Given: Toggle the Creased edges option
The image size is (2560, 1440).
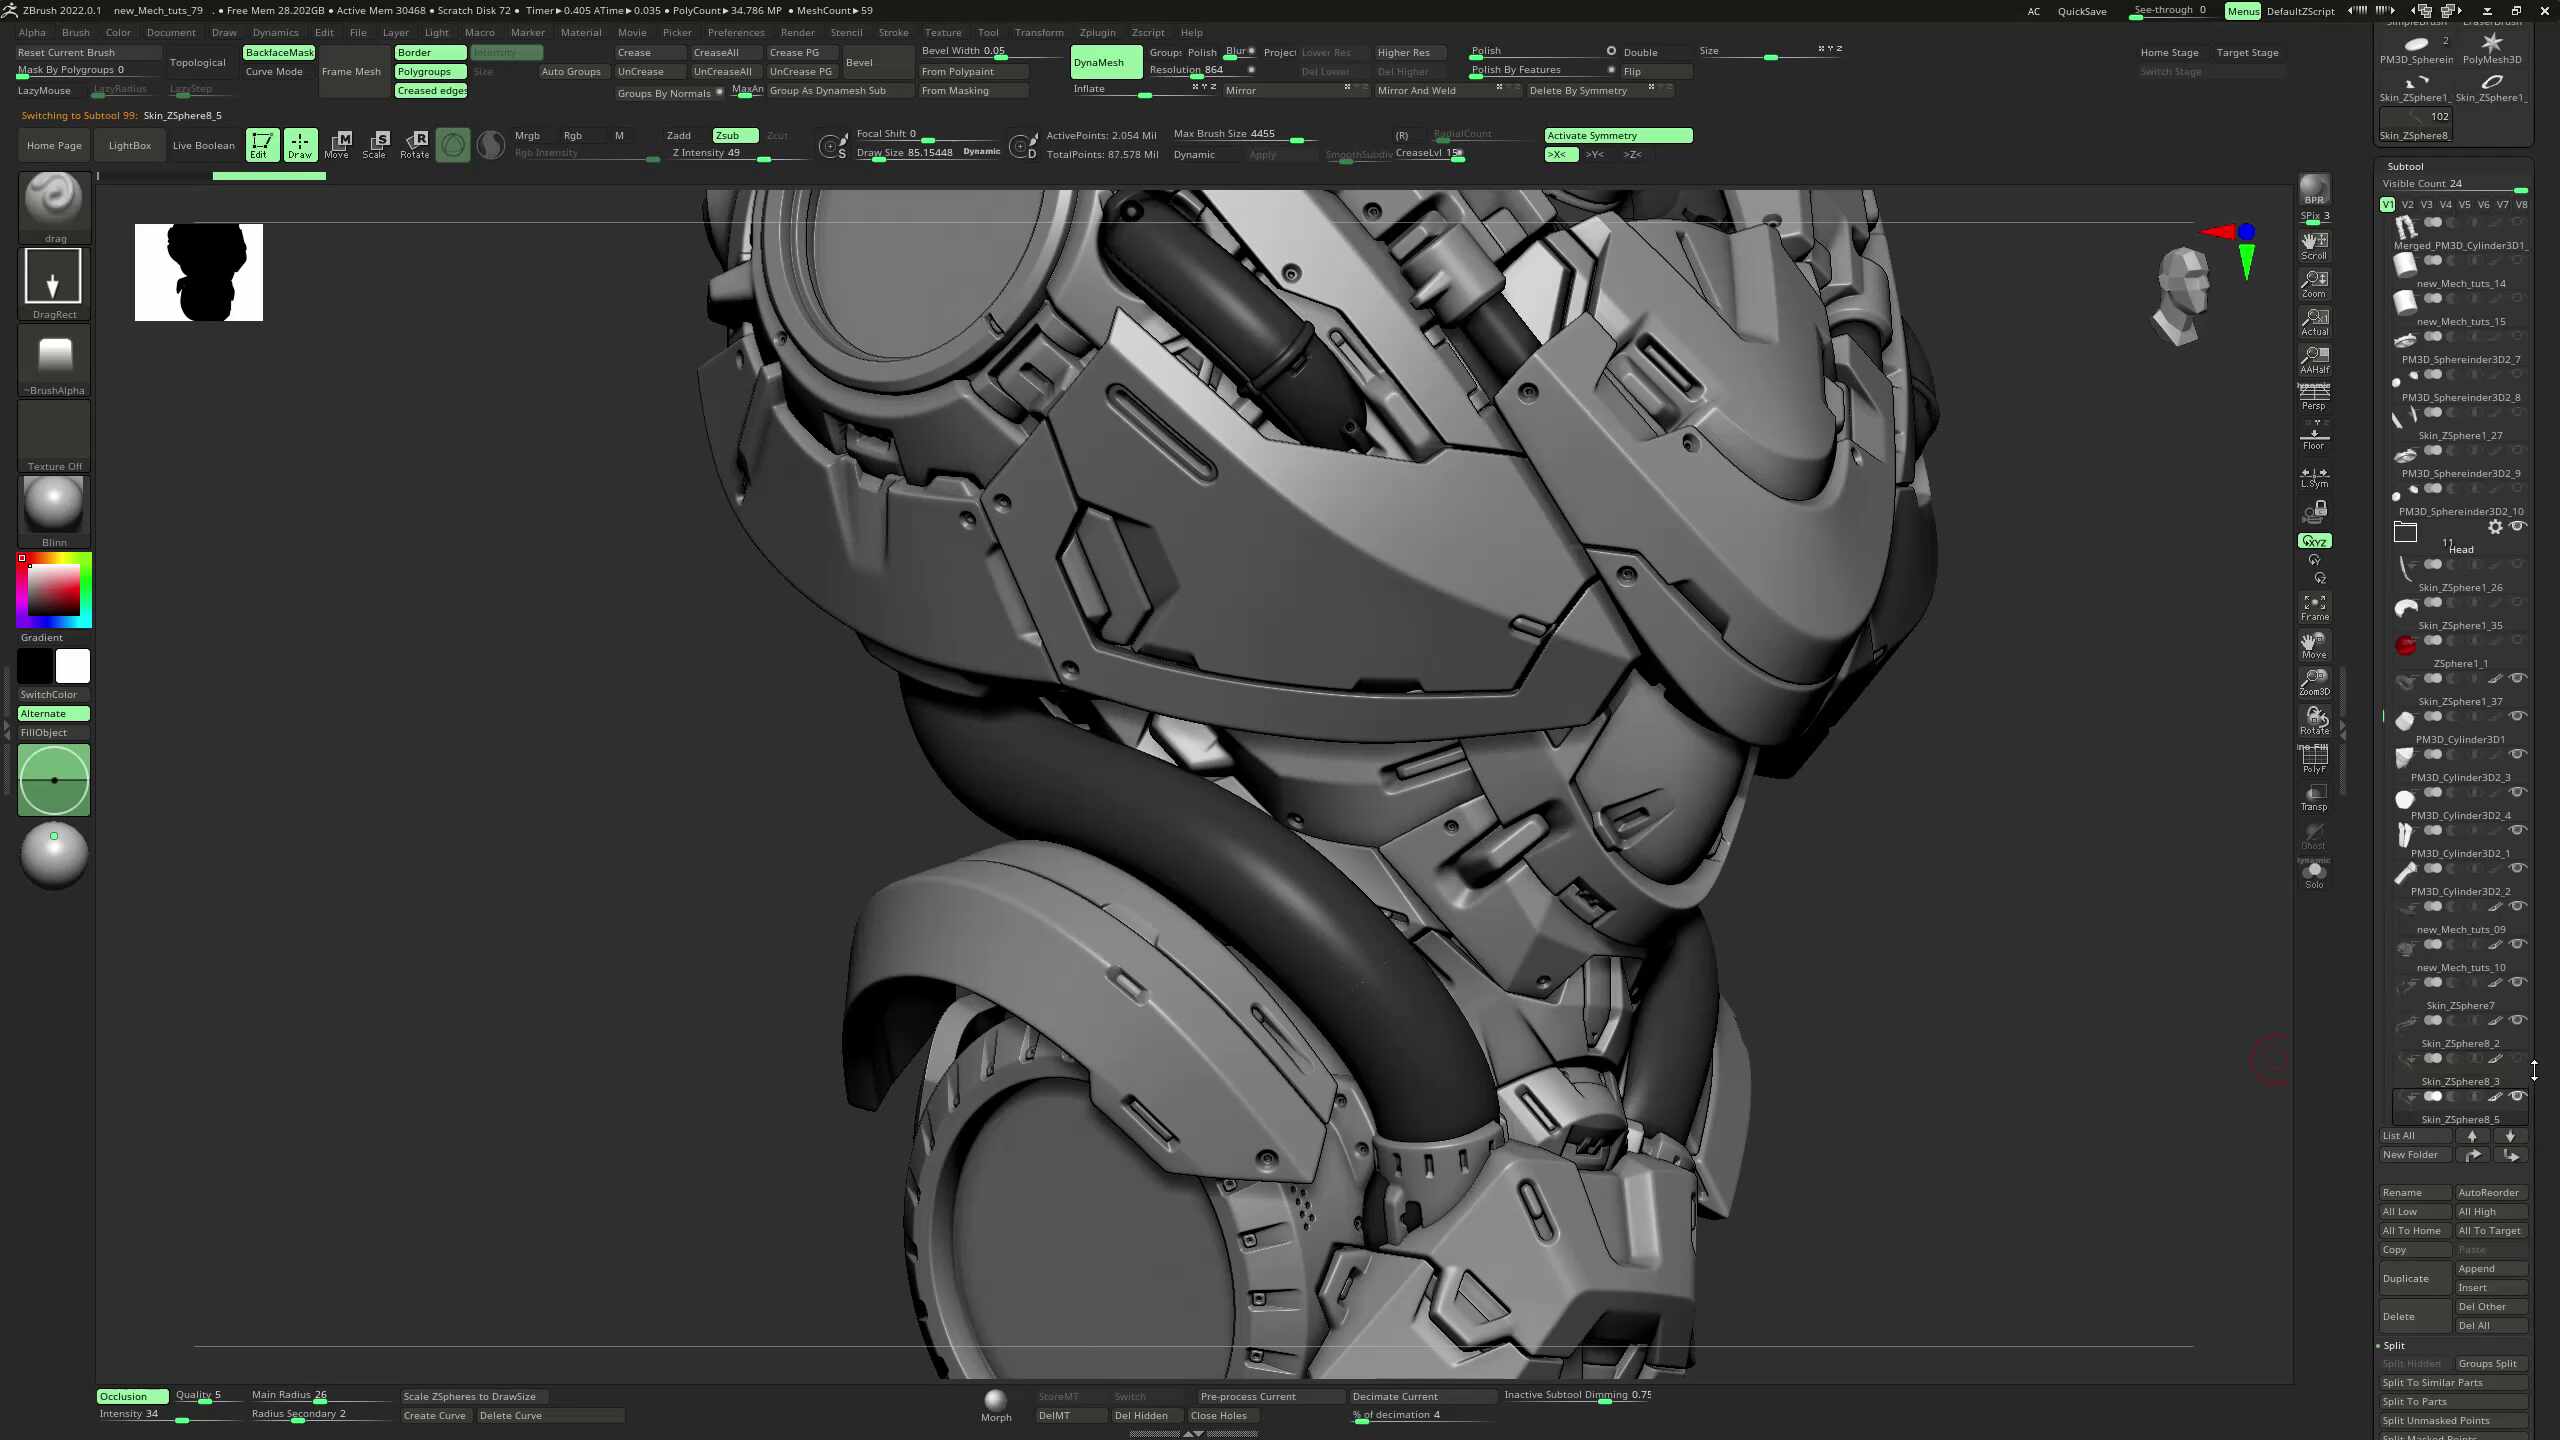Looking at the screenshot, I should (431, 91).
